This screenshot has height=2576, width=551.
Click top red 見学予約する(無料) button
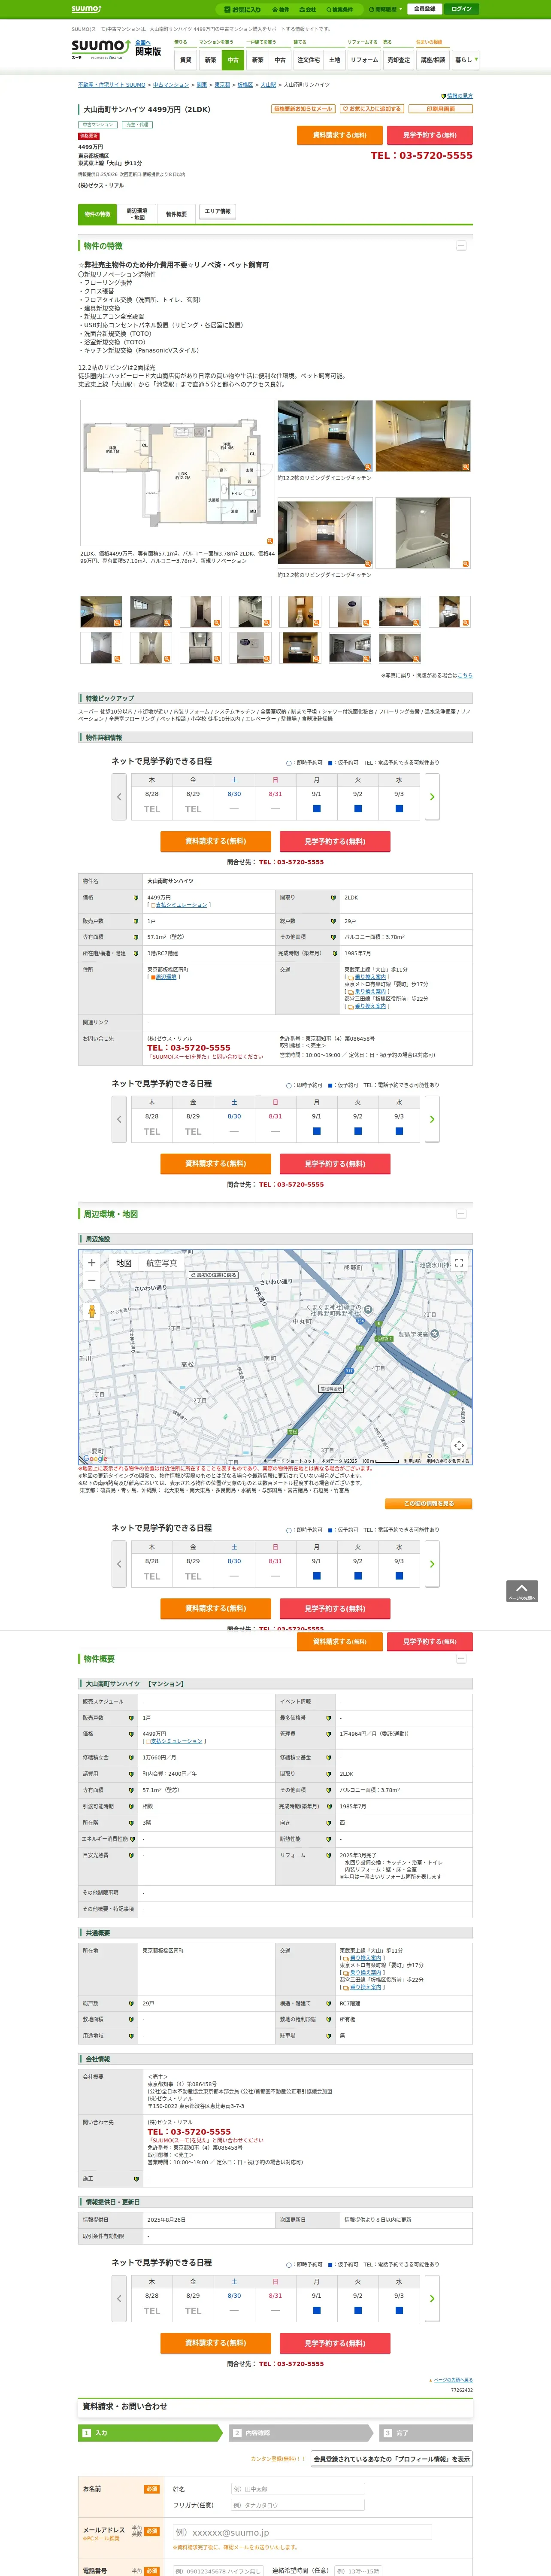[430, 135]
